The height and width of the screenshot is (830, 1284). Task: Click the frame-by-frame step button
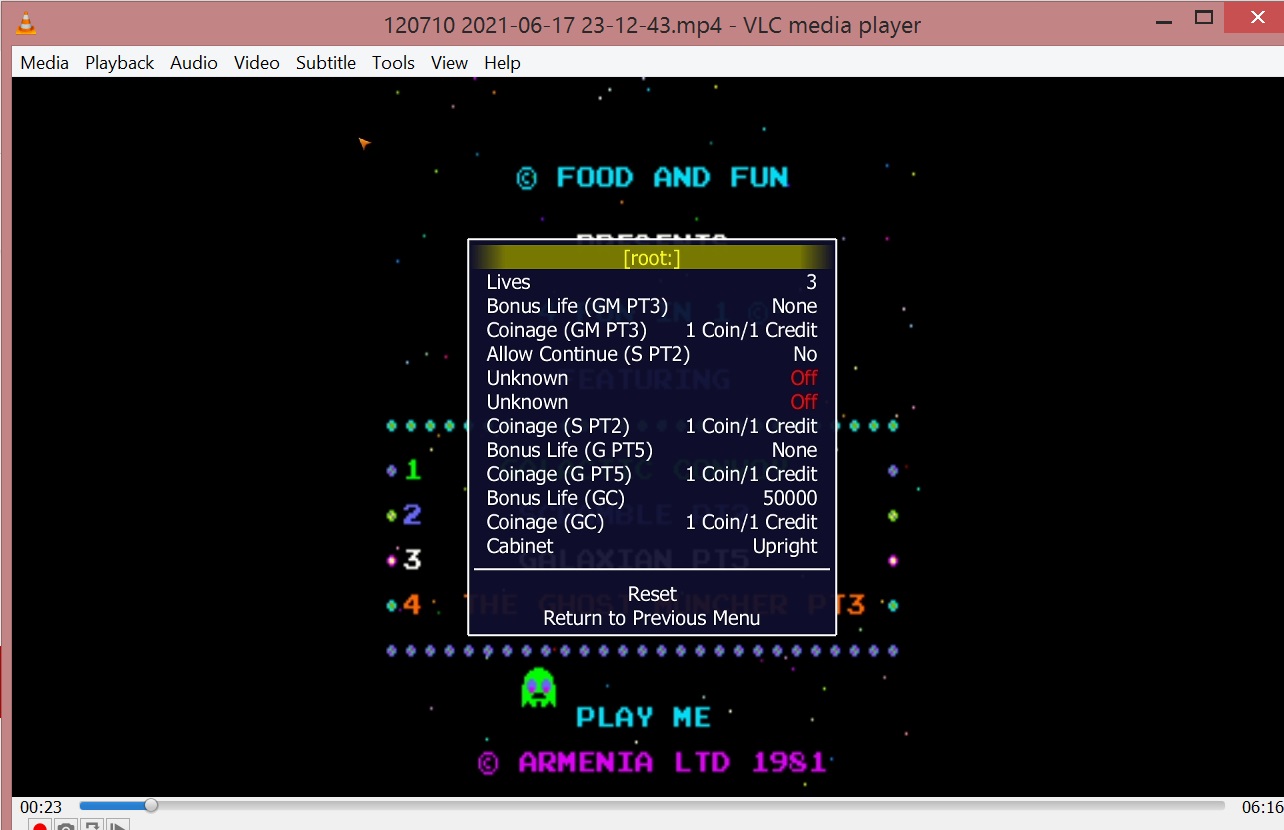coord(117,825)
